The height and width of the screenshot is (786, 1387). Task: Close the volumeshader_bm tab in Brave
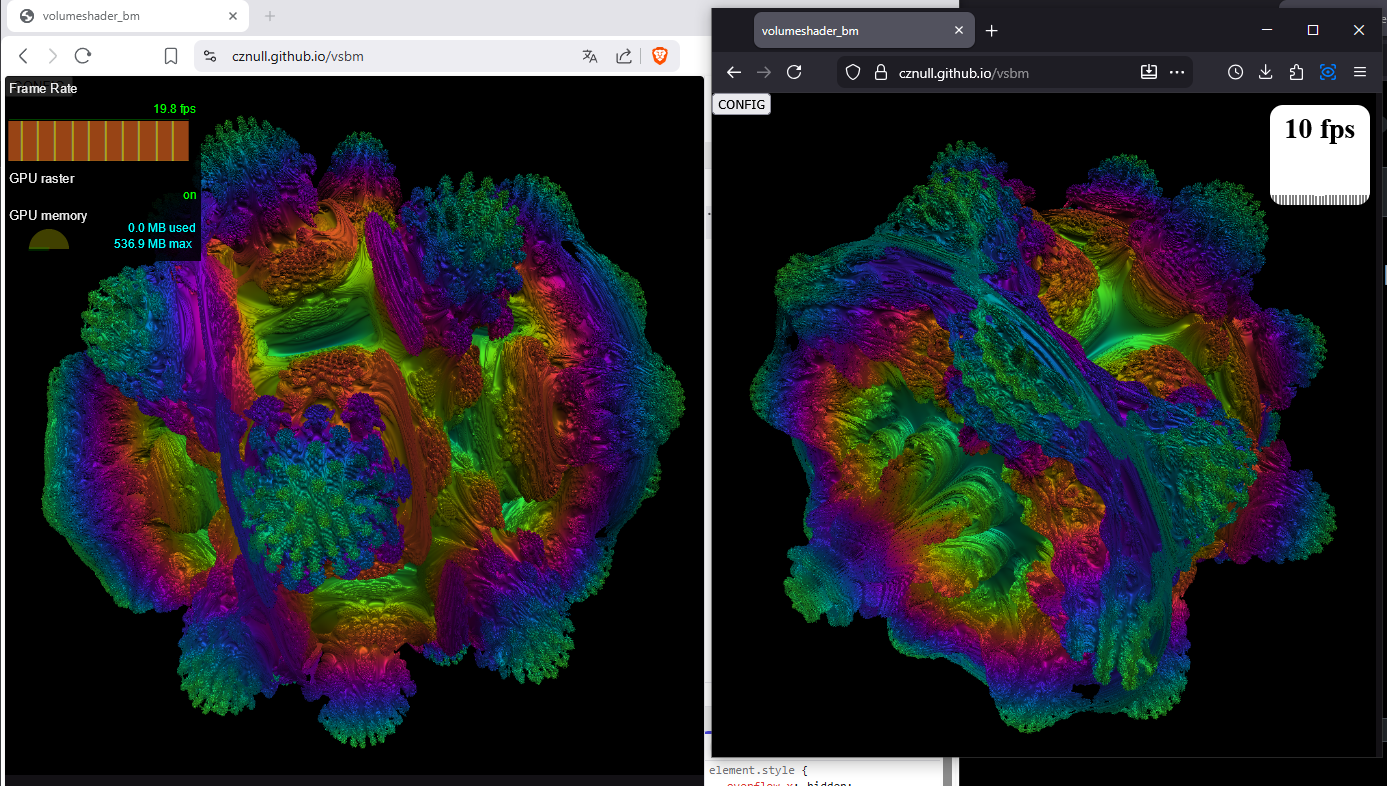[x=233, y=16]
